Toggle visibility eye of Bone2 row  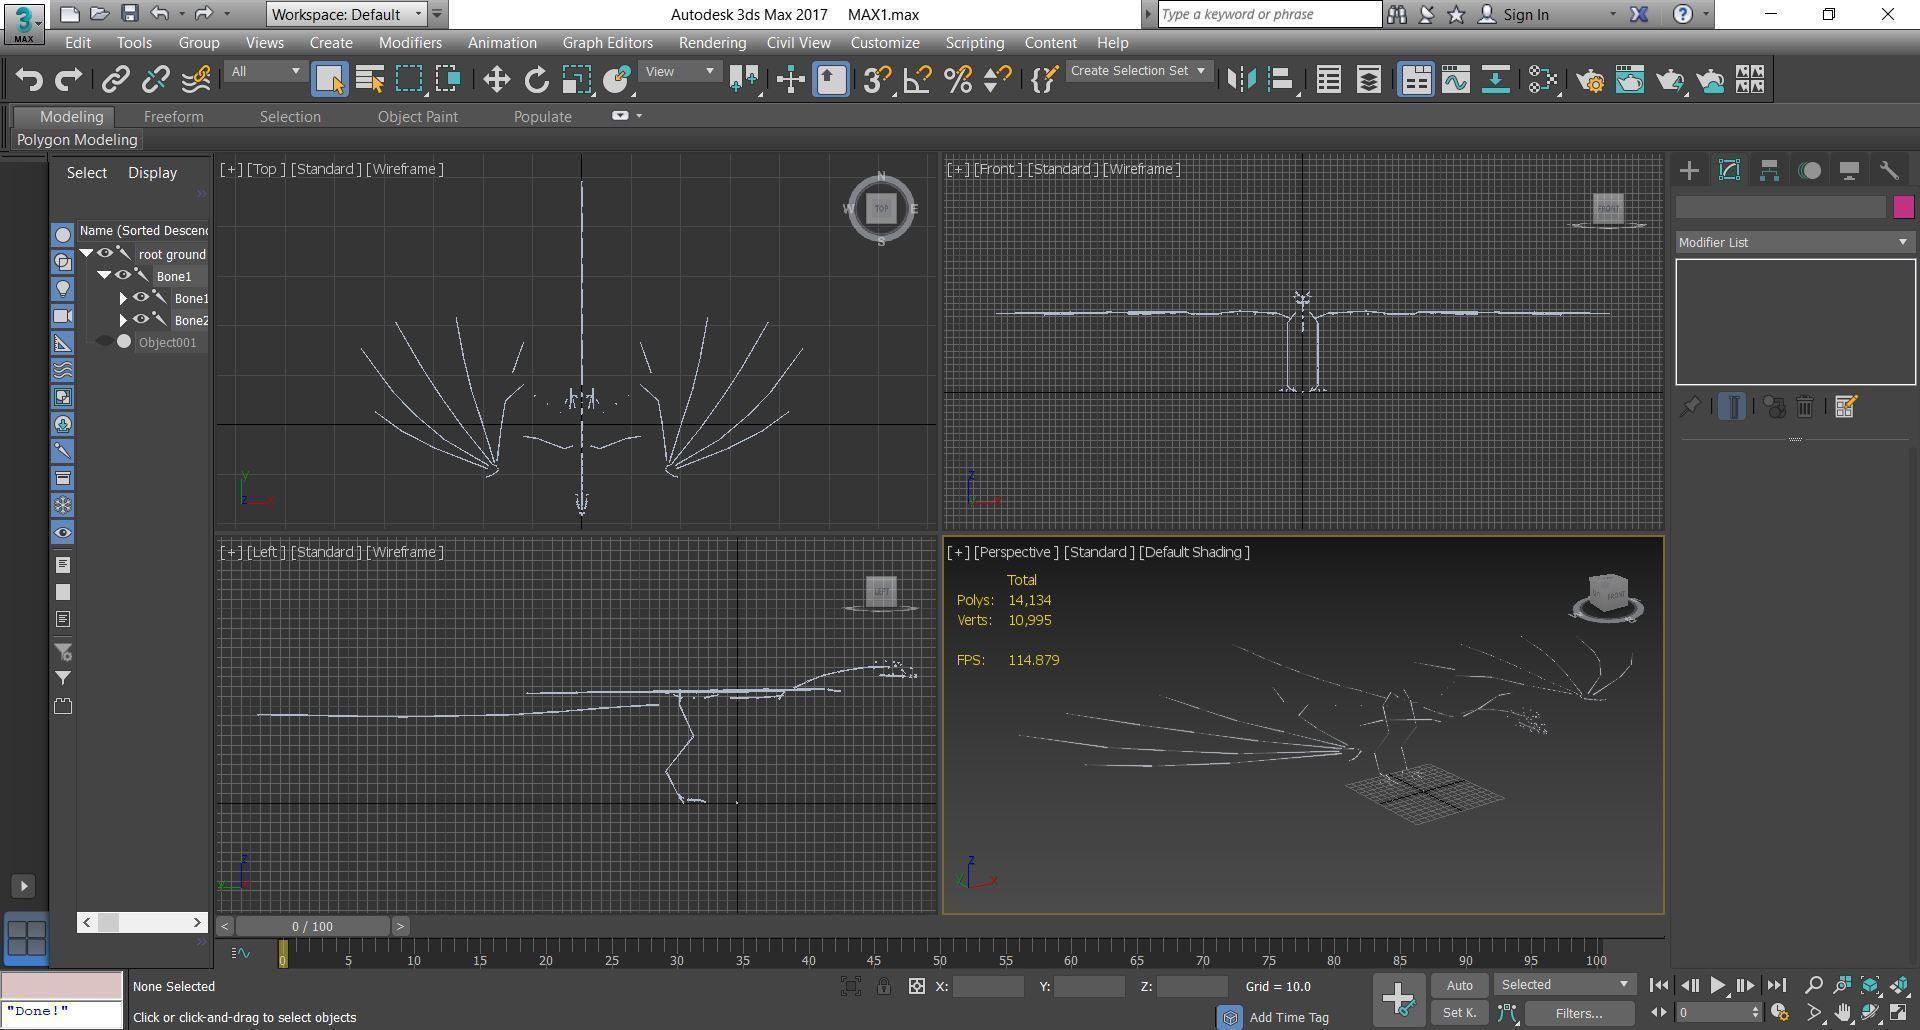[x=141, y=320]
